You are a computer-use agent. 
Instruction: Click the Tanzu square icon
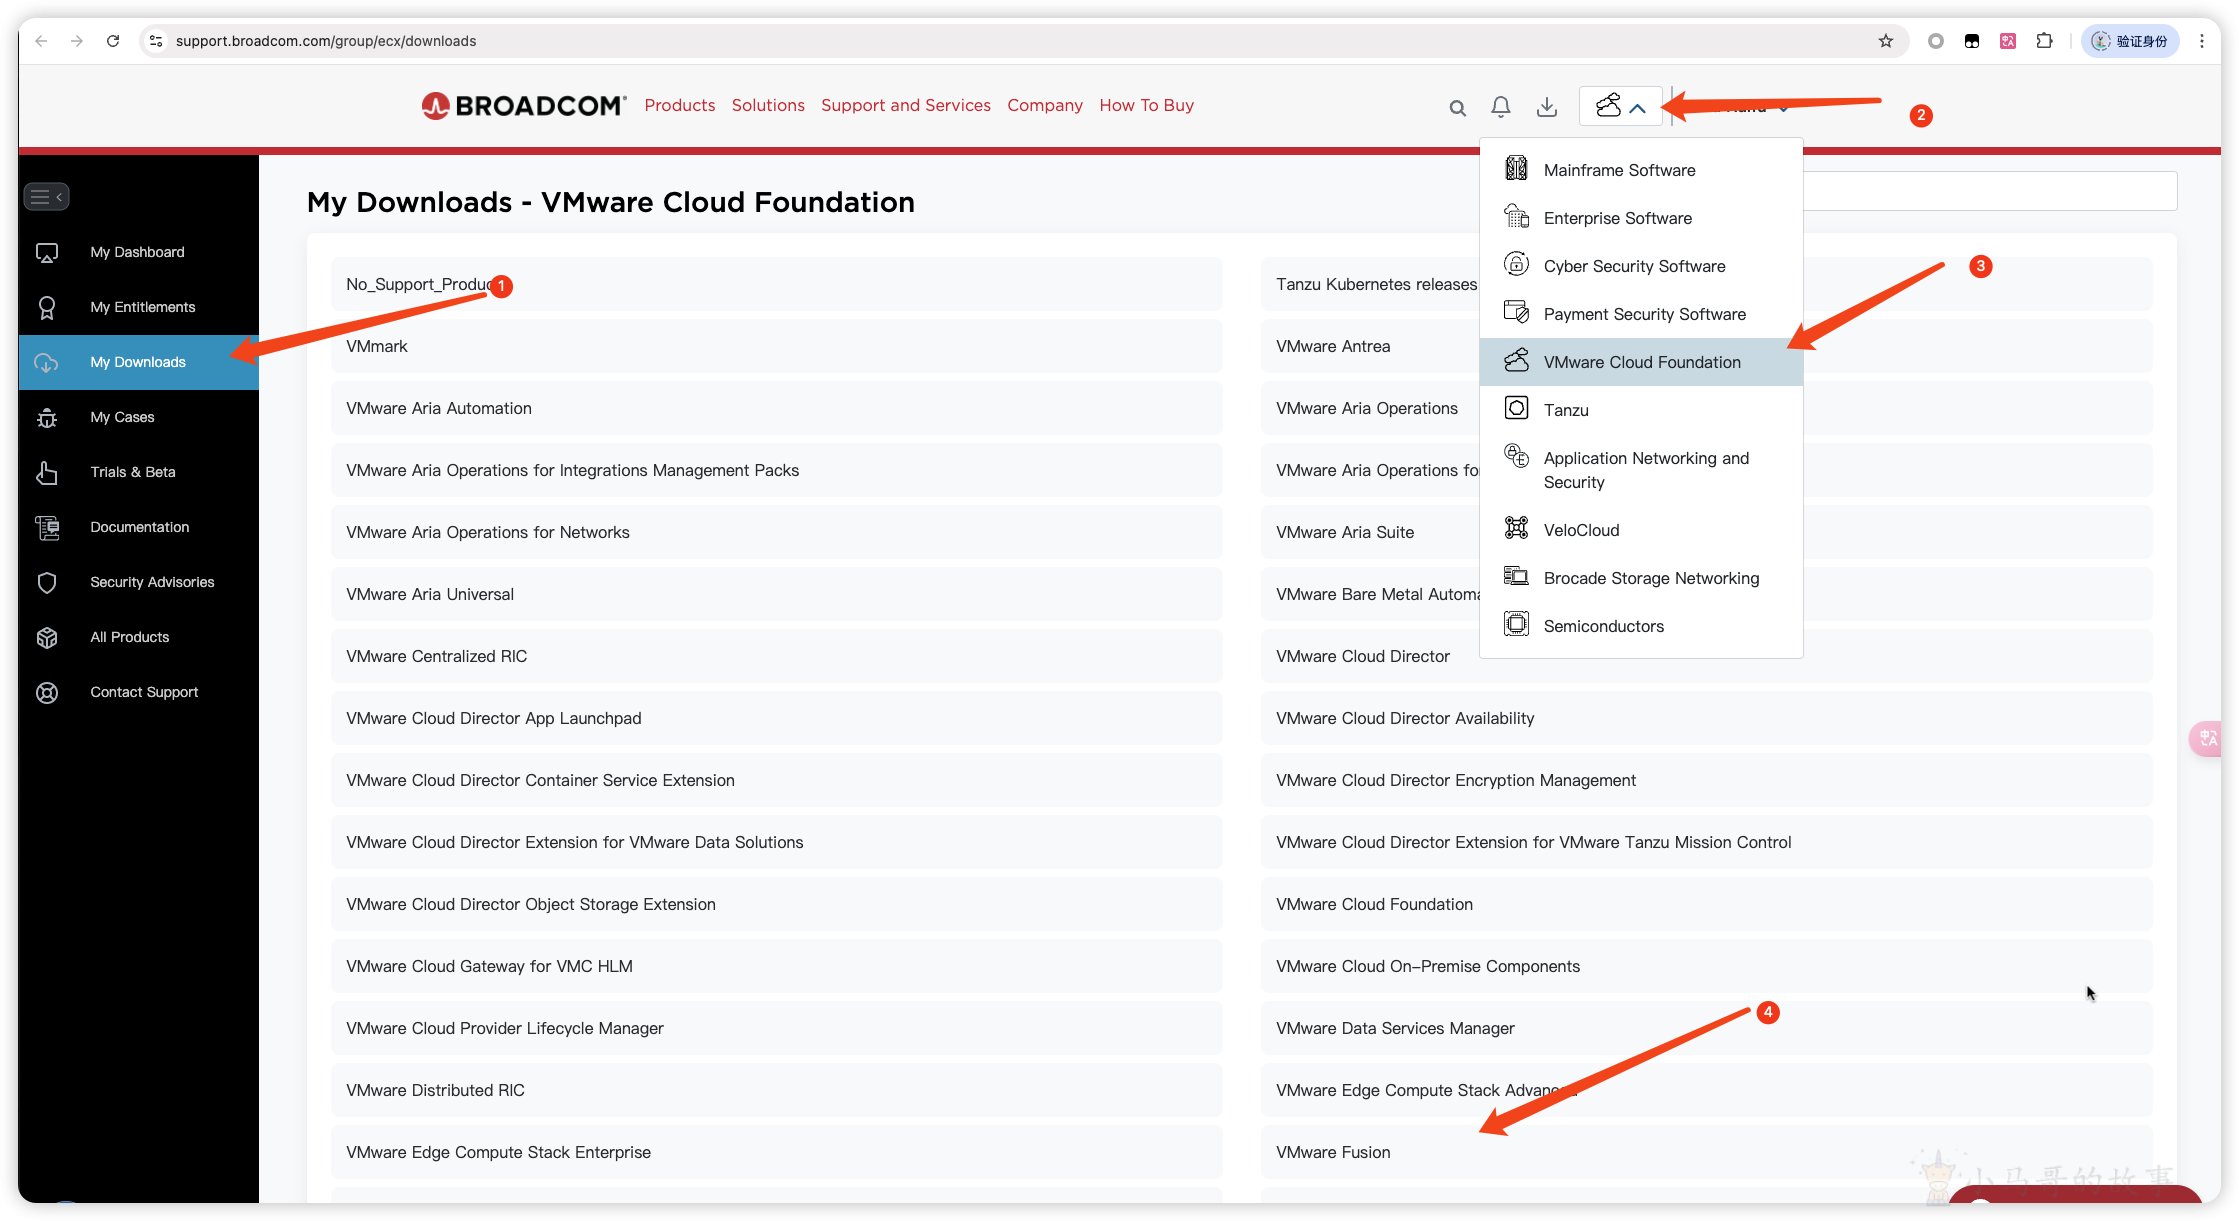point(1516,408)
